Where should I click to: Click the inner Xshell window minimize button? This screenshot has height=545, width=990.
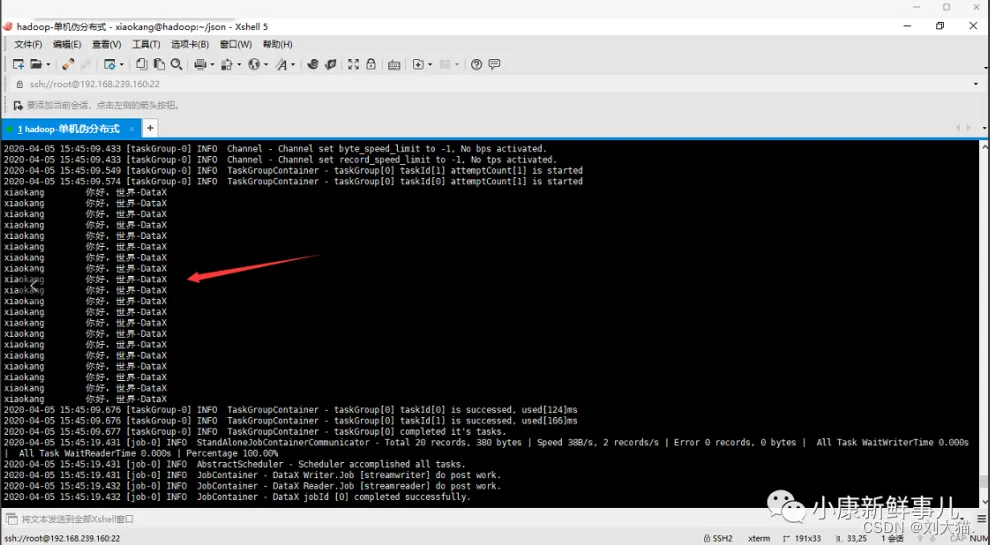tap(907, 26)
